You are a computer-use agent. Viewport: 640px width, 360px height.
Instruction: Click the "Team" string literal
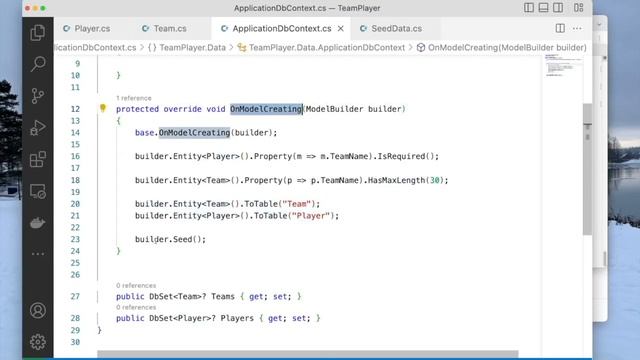click(x=296, y=204)
